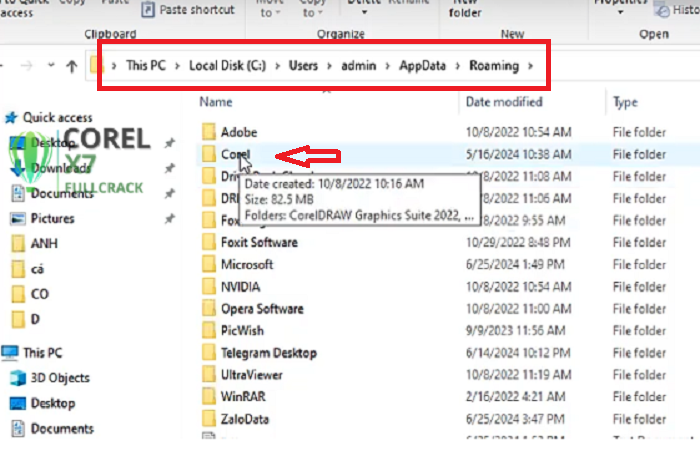Screen dimensions: 700x451
Task: Click the forward navigation arrow
Action: (x=27, y=66)
